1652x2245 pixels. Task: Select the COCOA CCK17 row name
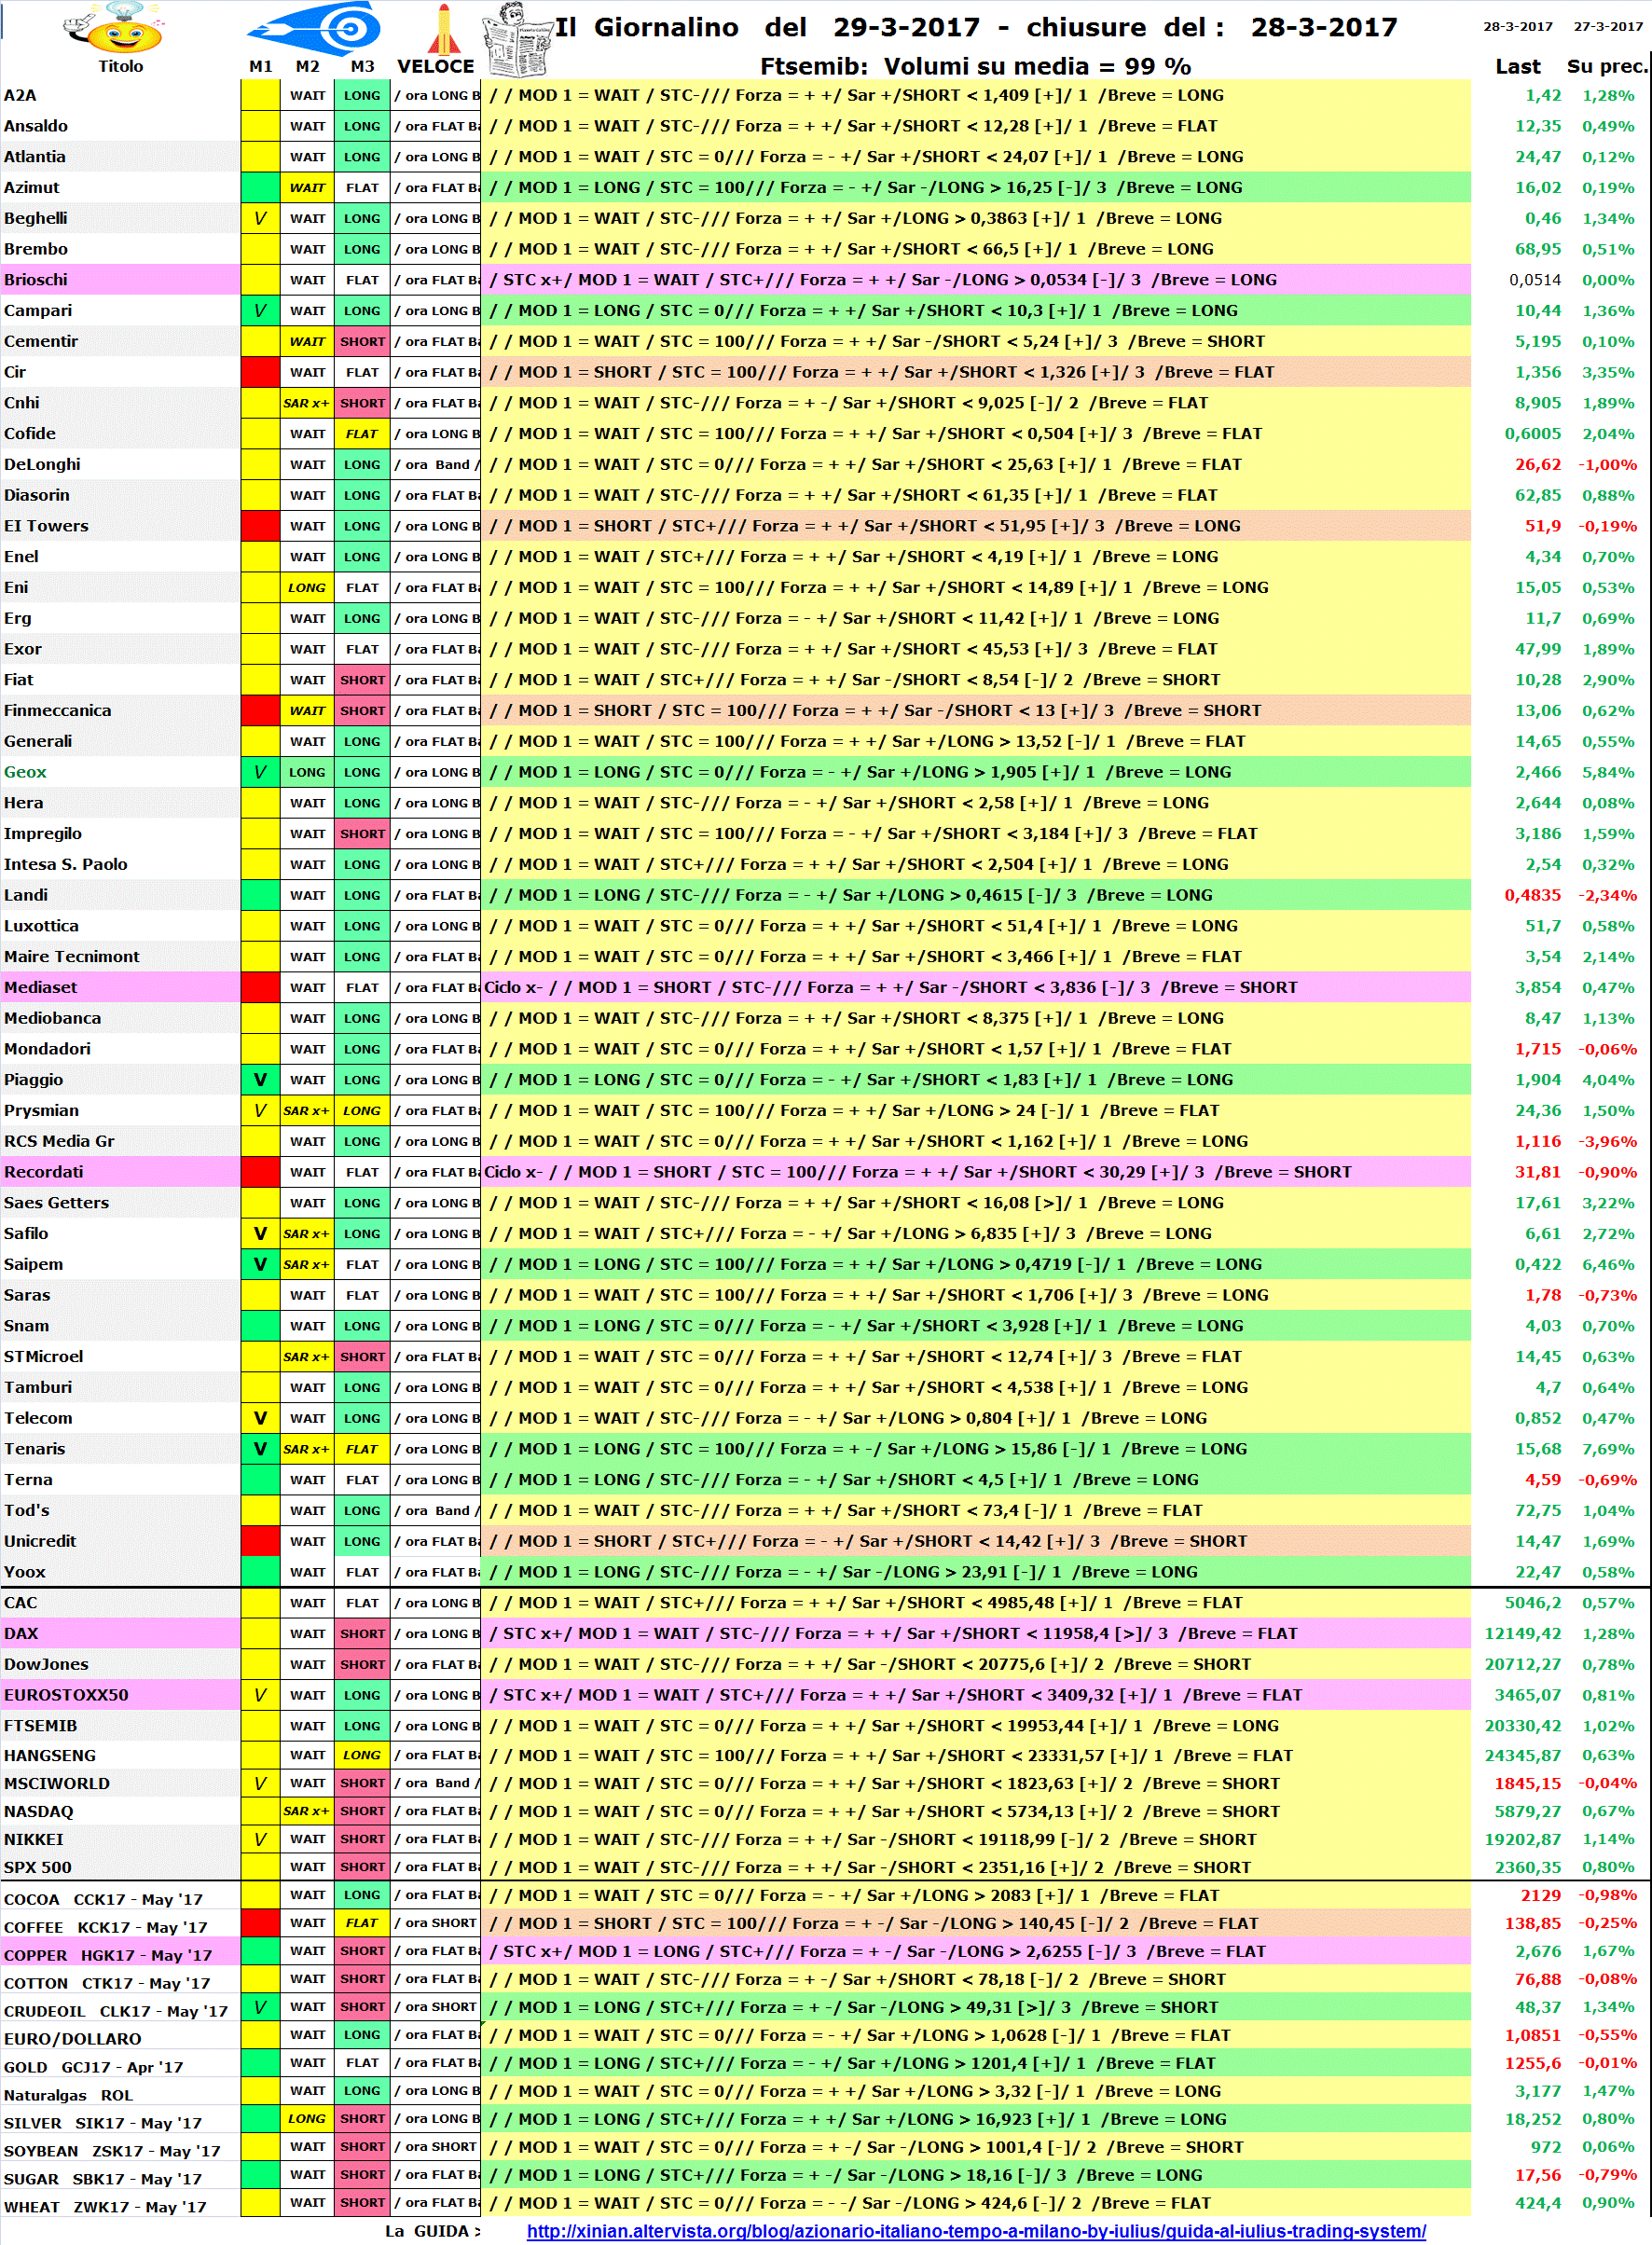(x=103, y=1899)
